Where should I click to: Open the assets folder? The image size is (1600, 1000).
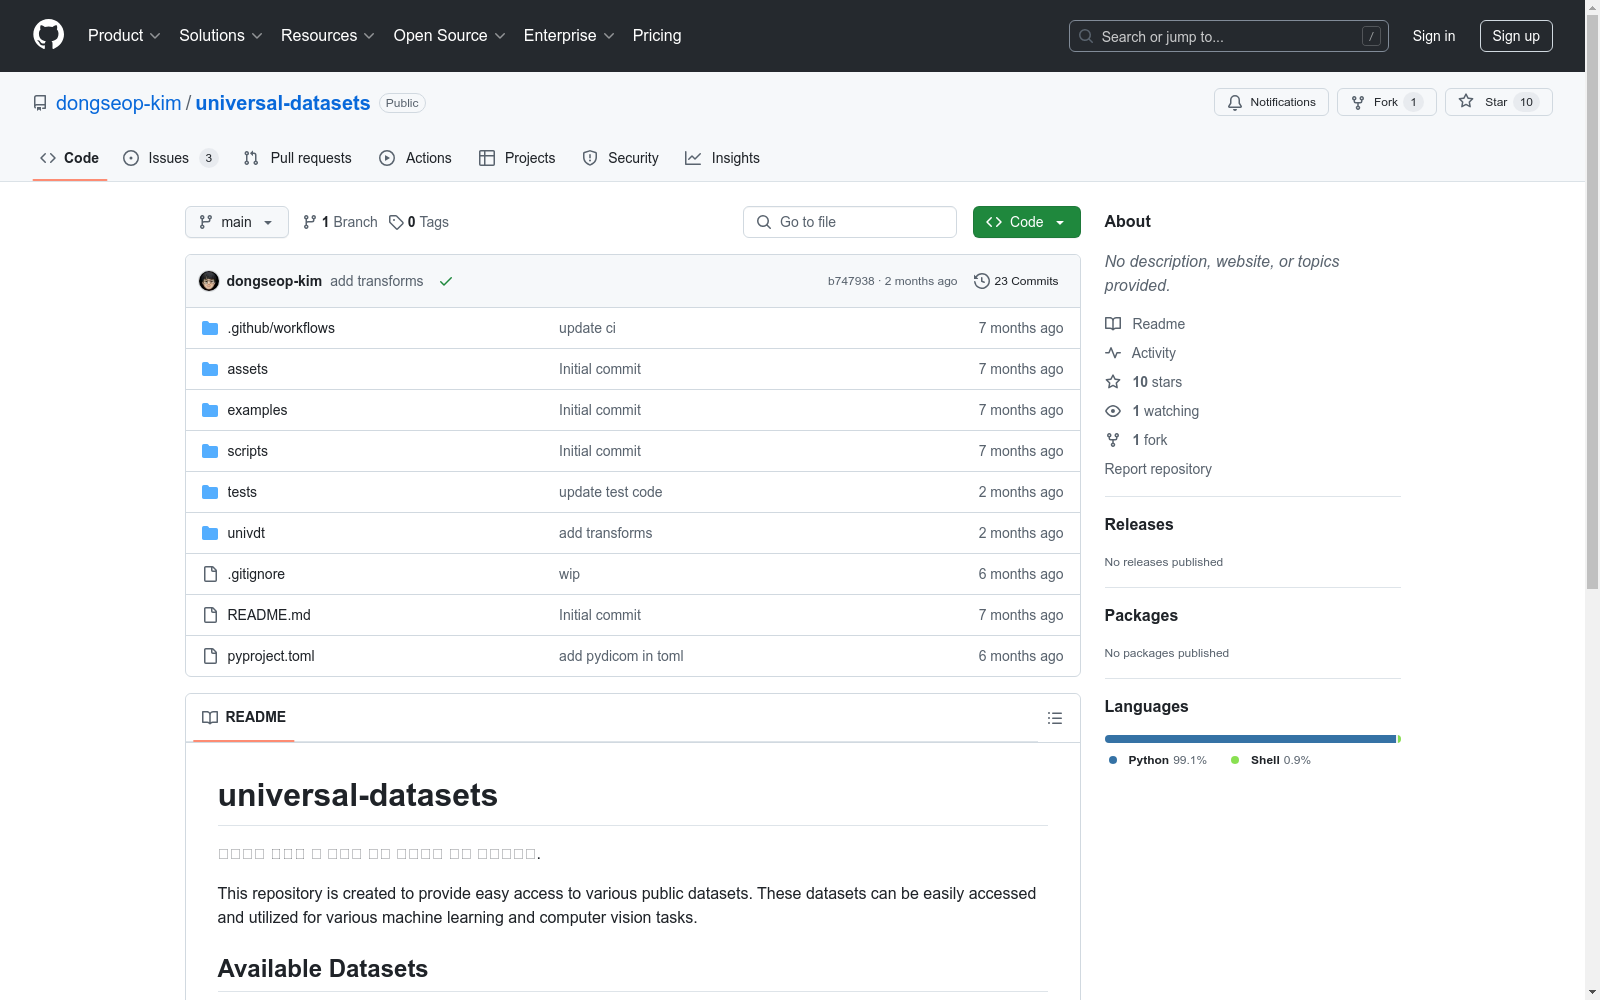click(247, 369)
